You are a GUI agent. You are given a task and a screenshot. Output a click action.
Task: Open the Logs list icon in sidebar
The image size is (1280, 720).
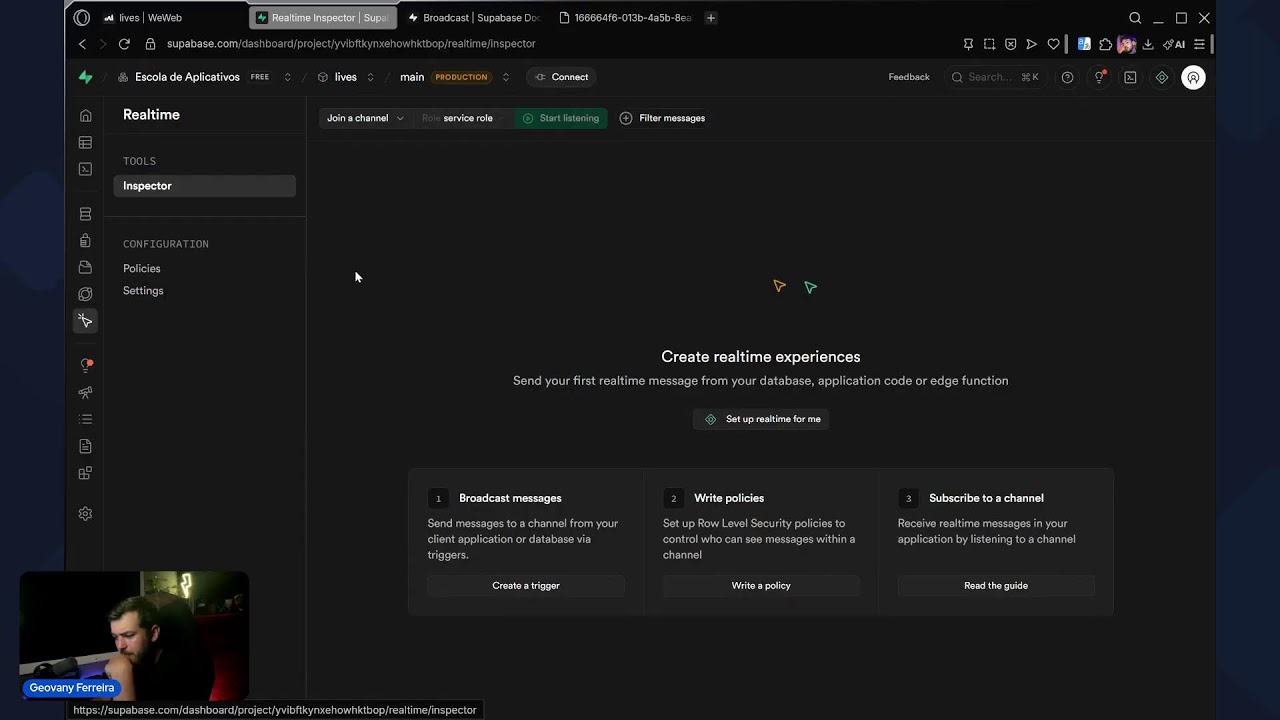click(x=85, y=419)
